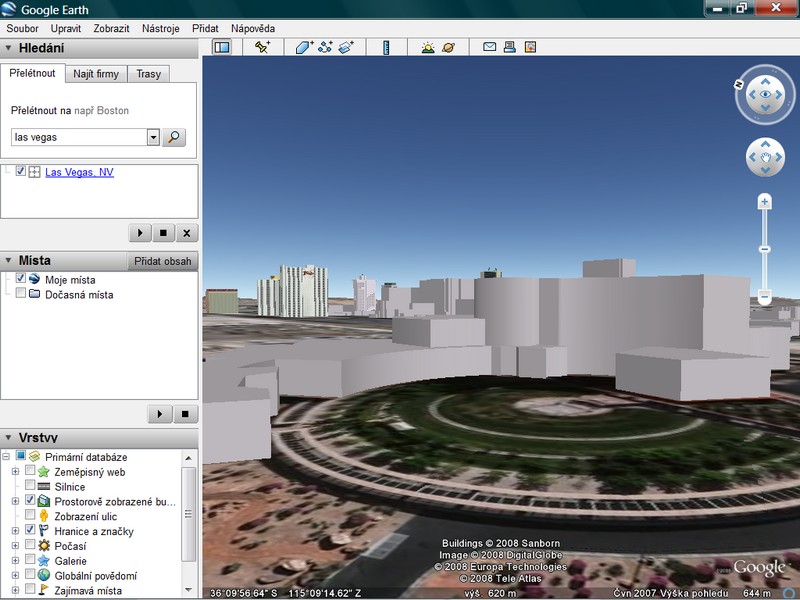Check the Dočasná místa checkbox

pyautogui.click(x=20, y=293)
